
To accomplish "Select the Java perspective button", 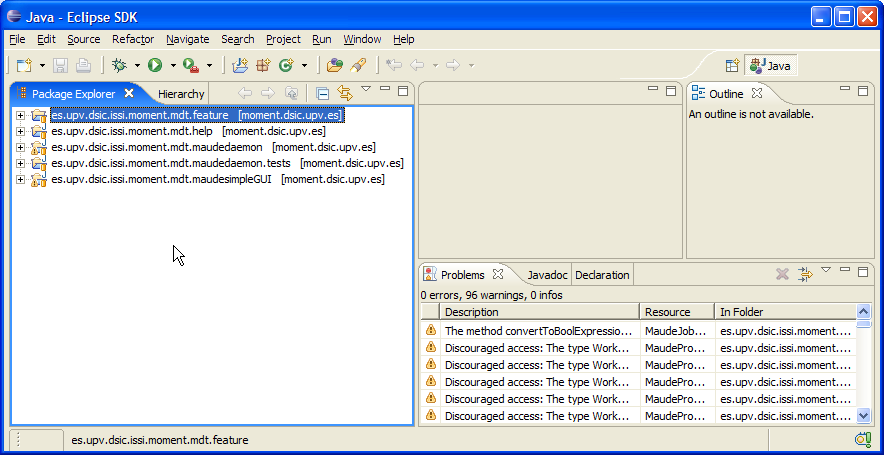I will [771, 65].
